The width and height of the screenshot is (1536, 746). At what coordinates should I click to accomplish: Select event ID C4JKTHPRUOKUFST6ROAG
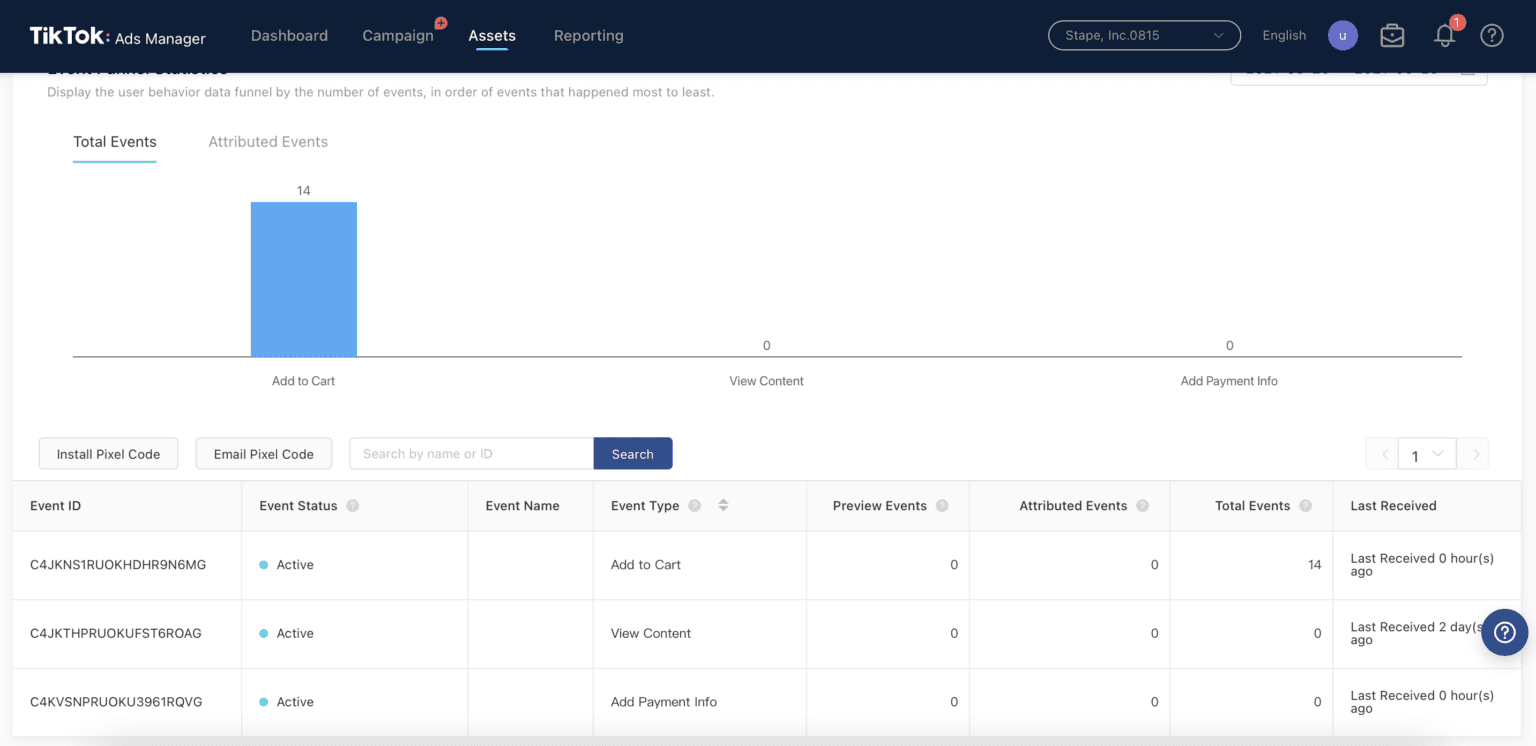(x=116, y=633)
